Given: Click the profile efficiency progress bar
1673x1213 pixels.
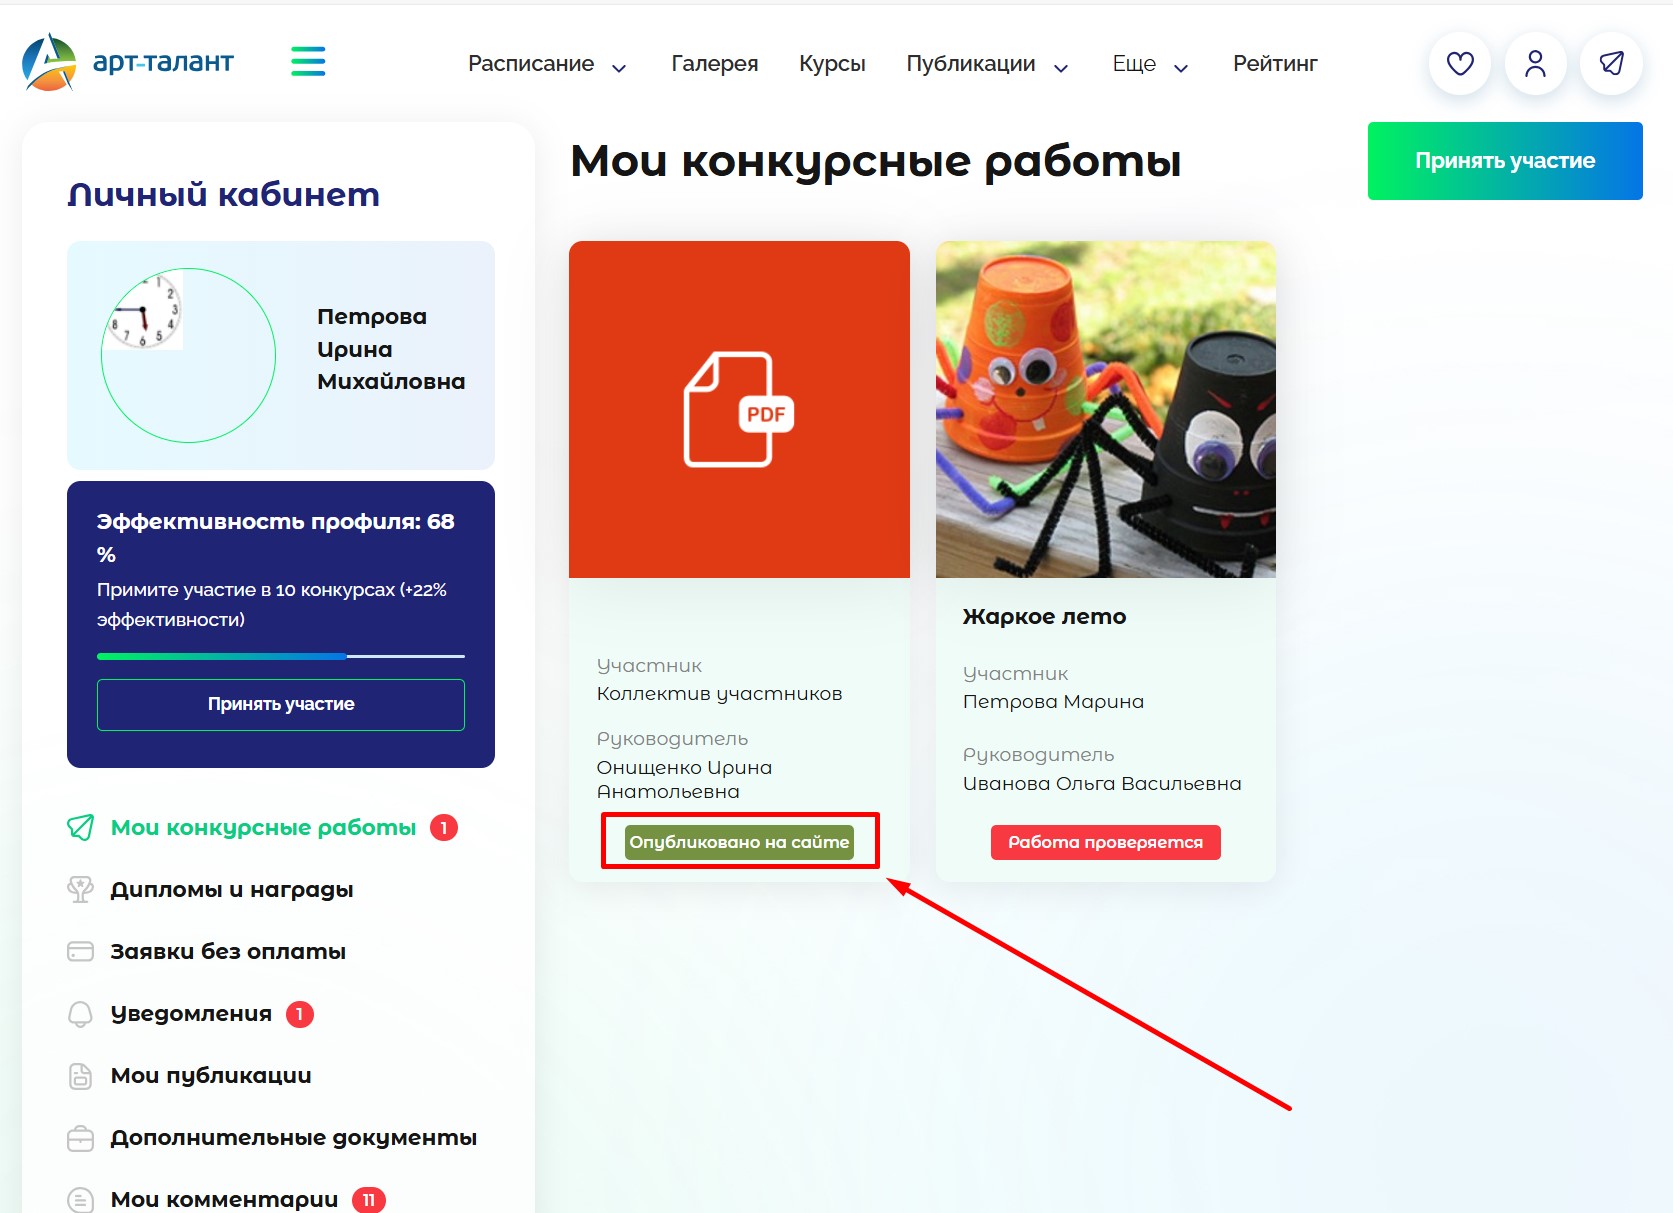Looking at the screenshot, I should 281,656.
